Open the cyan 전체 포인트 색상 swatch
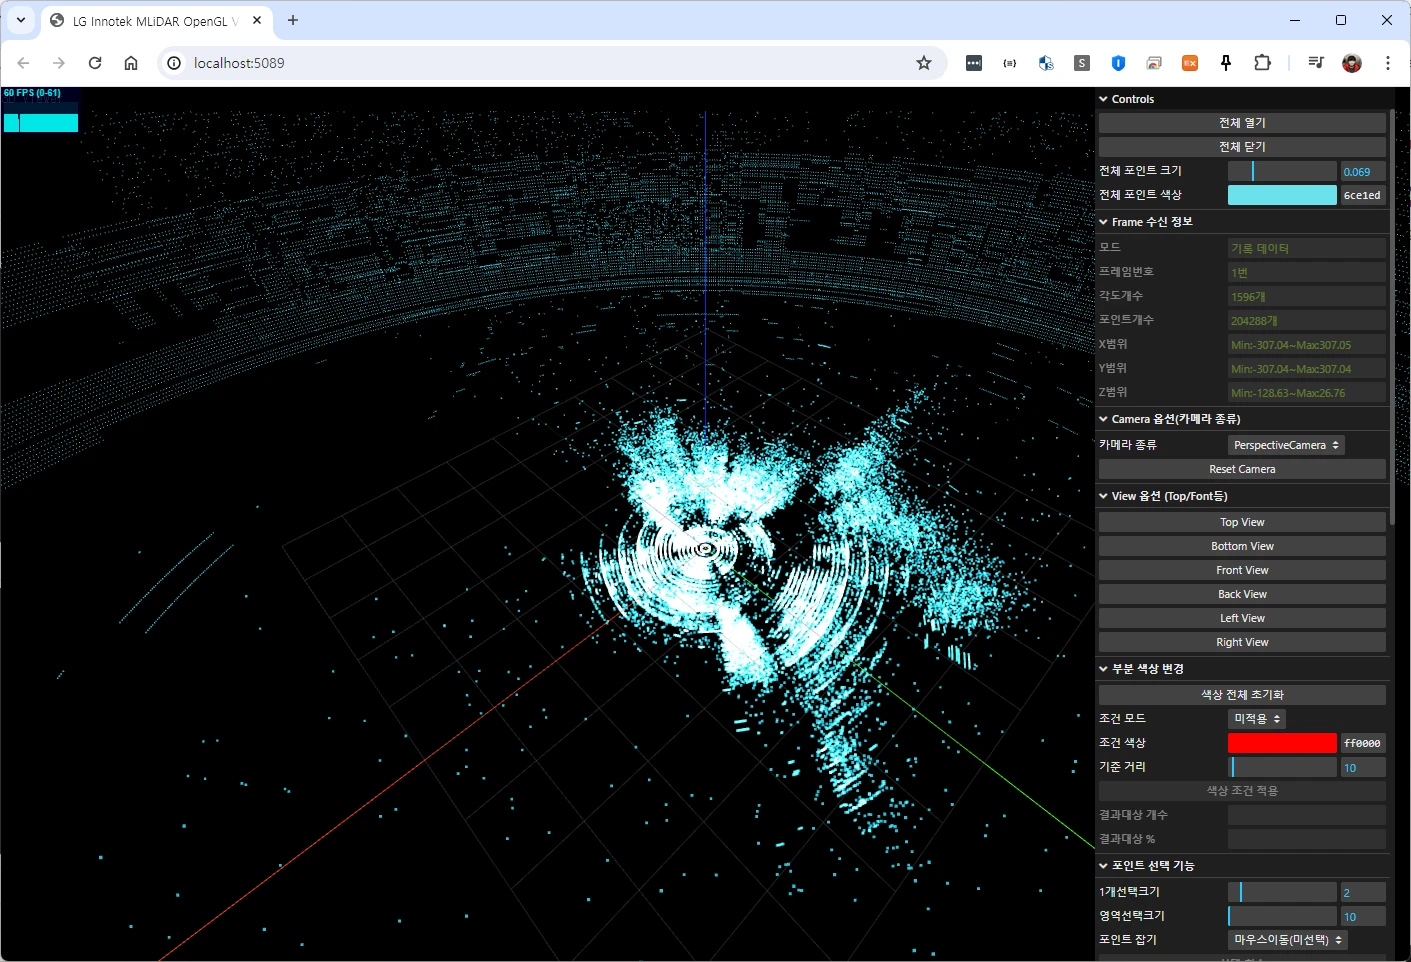 click(1282, 195)
